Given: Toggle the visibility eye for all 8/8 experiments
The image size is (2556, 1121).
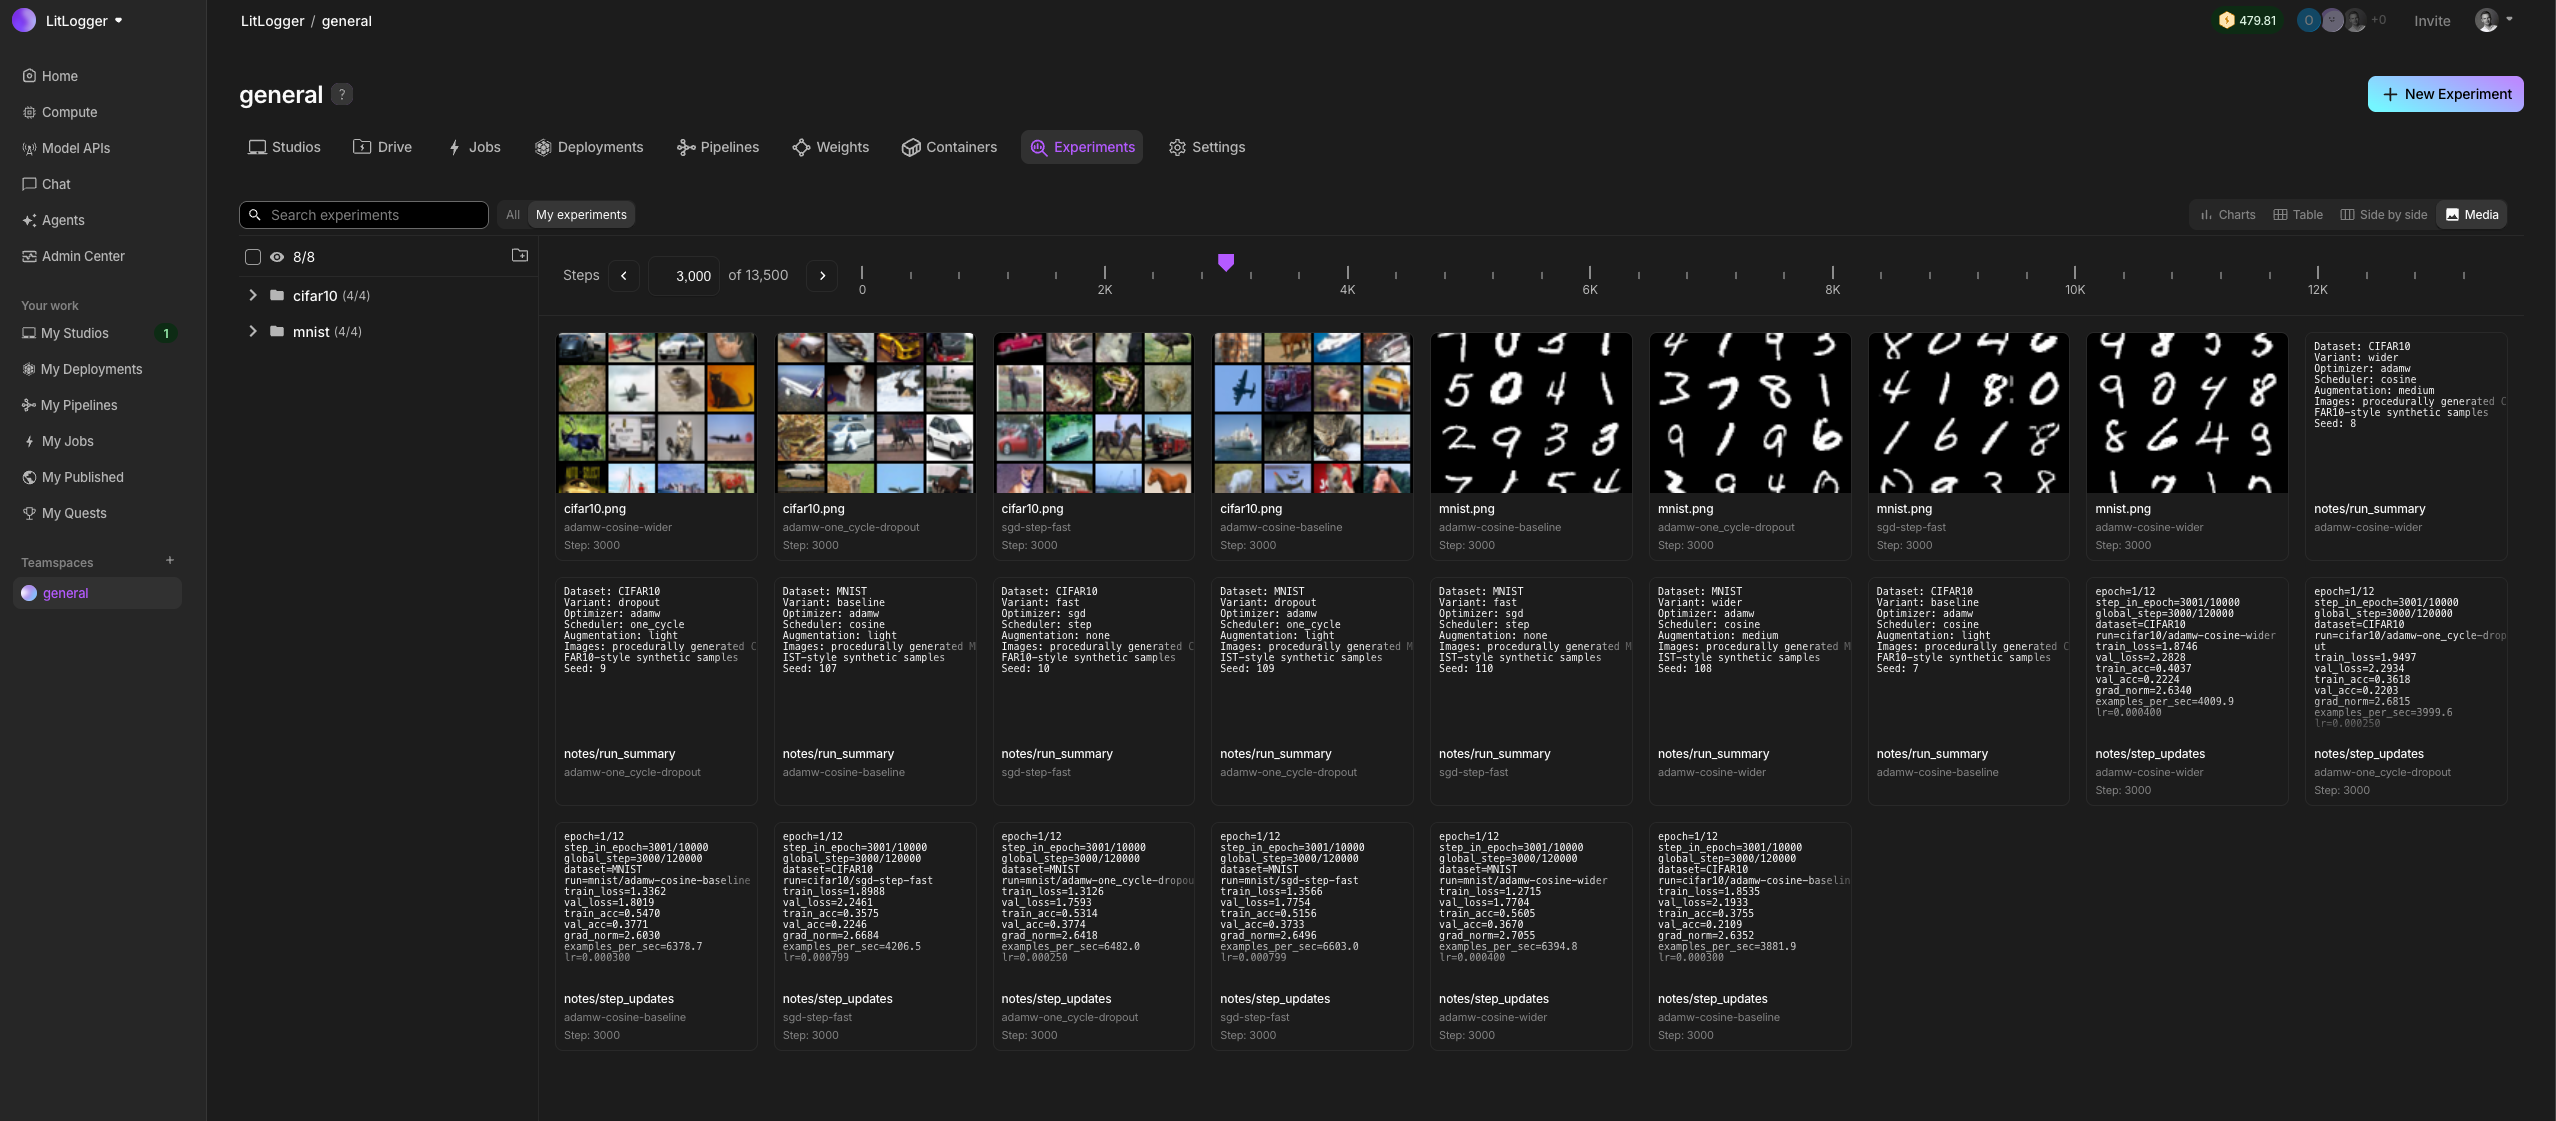Looking at the screenshot, I should 277,257.
